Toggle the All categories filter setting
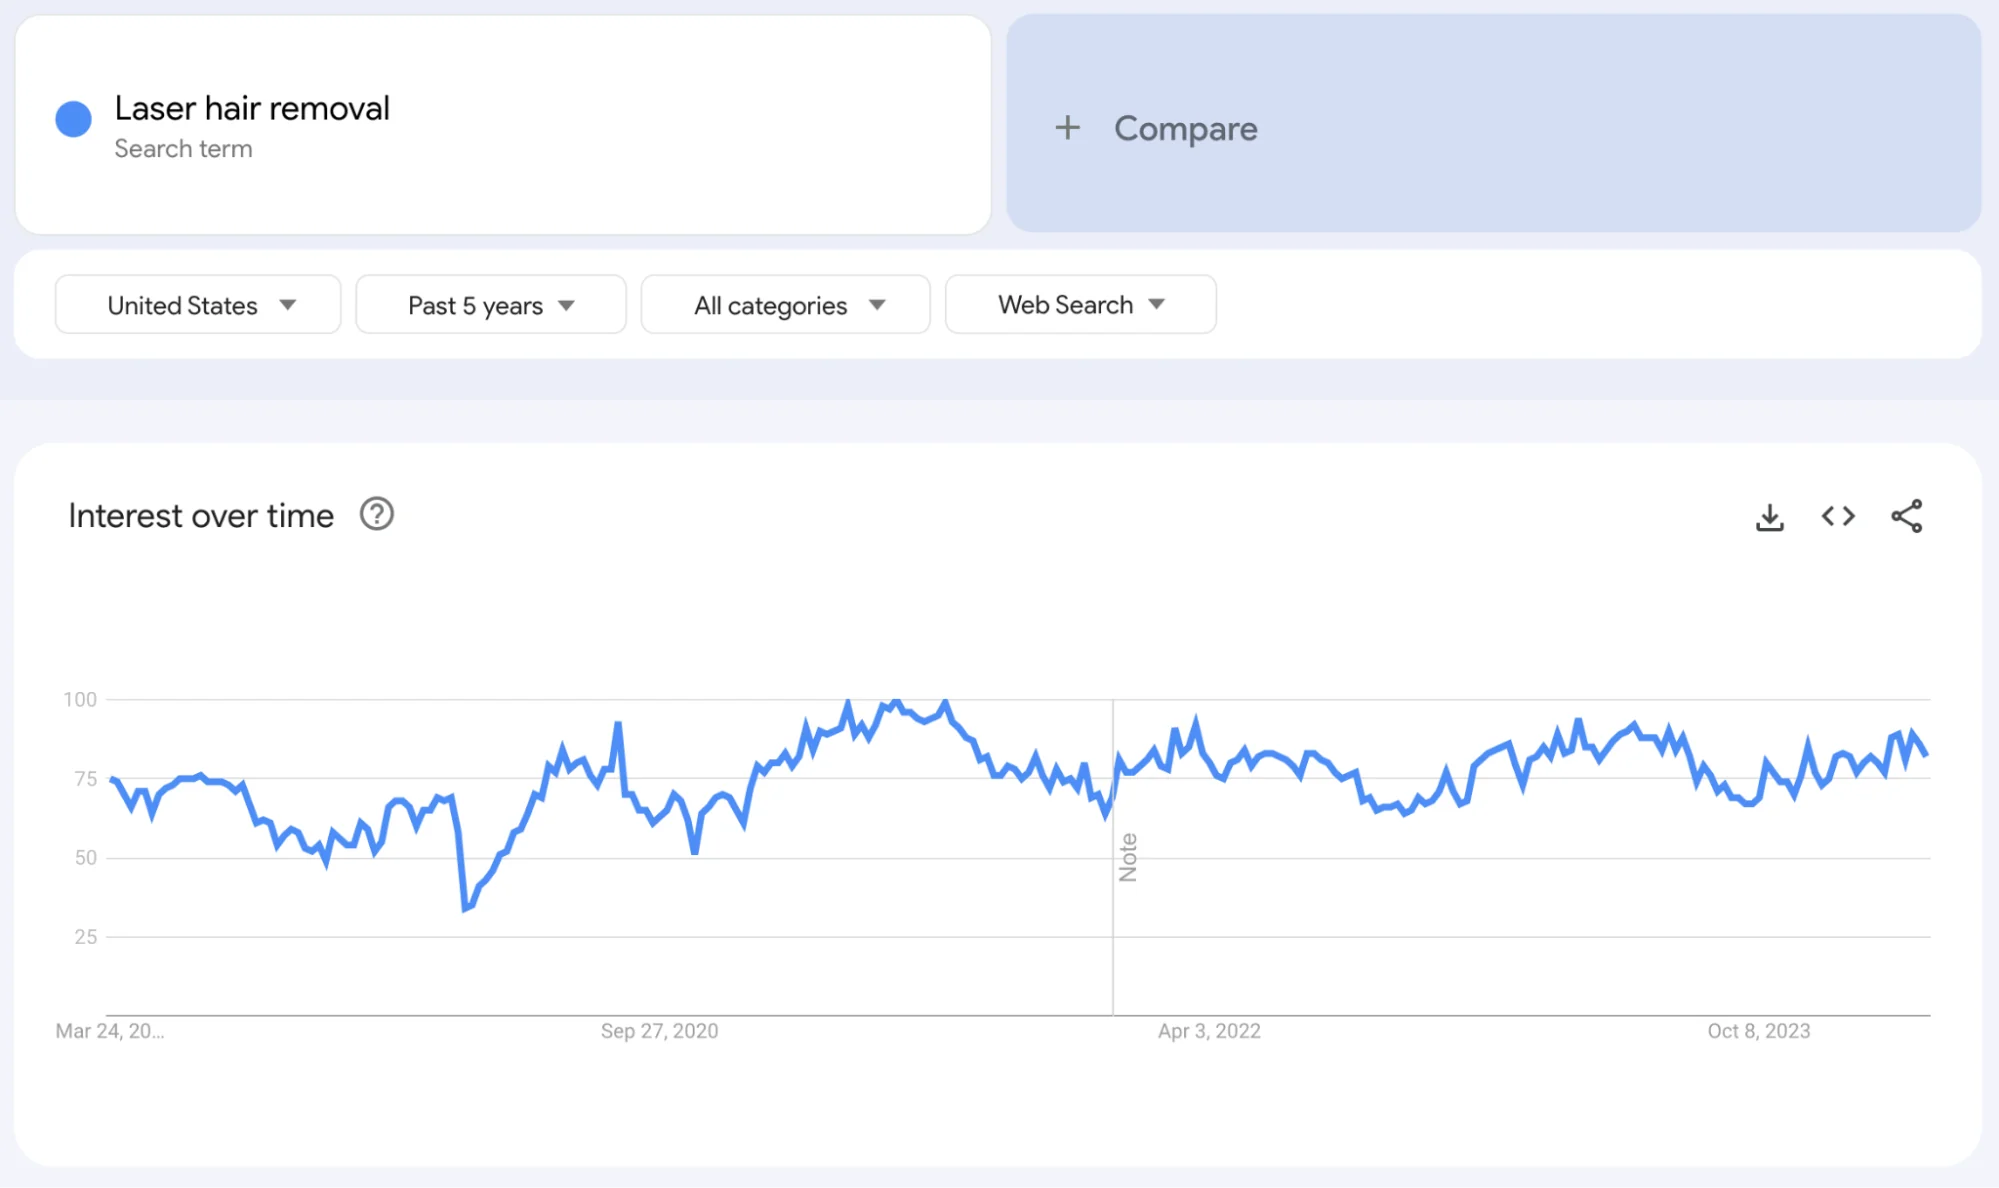The height and width of the screenshot is (1188, 1999). 785,304
